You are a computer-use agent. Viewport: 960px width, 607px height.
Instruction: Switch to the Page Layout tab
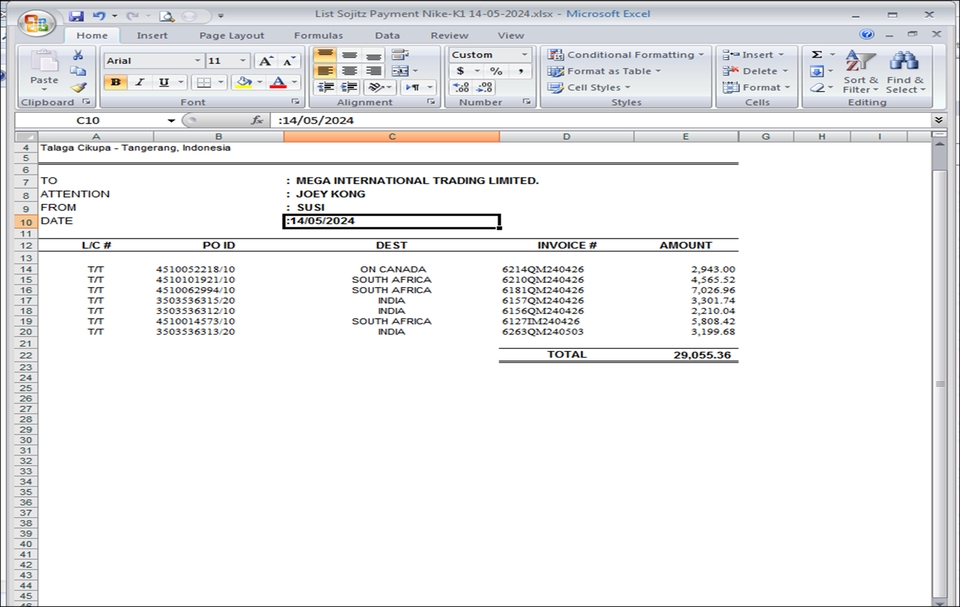[231, 36]
